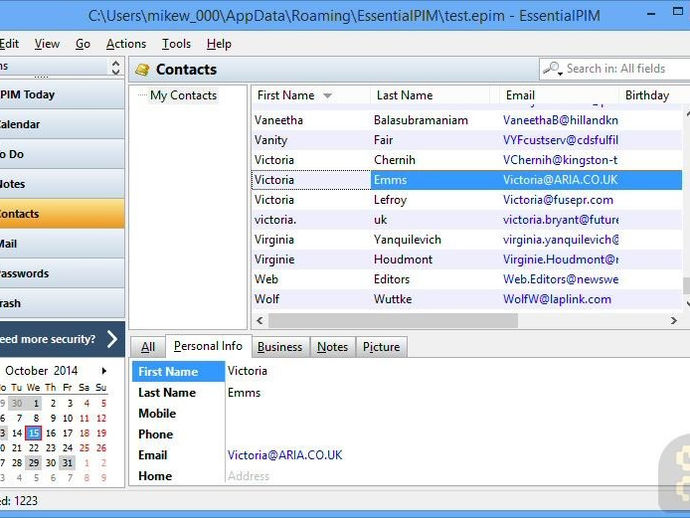Screen dimensions: 690x518
Task: Select the Virginia Yanquilevich contact row
Action: tap(467, 239)
